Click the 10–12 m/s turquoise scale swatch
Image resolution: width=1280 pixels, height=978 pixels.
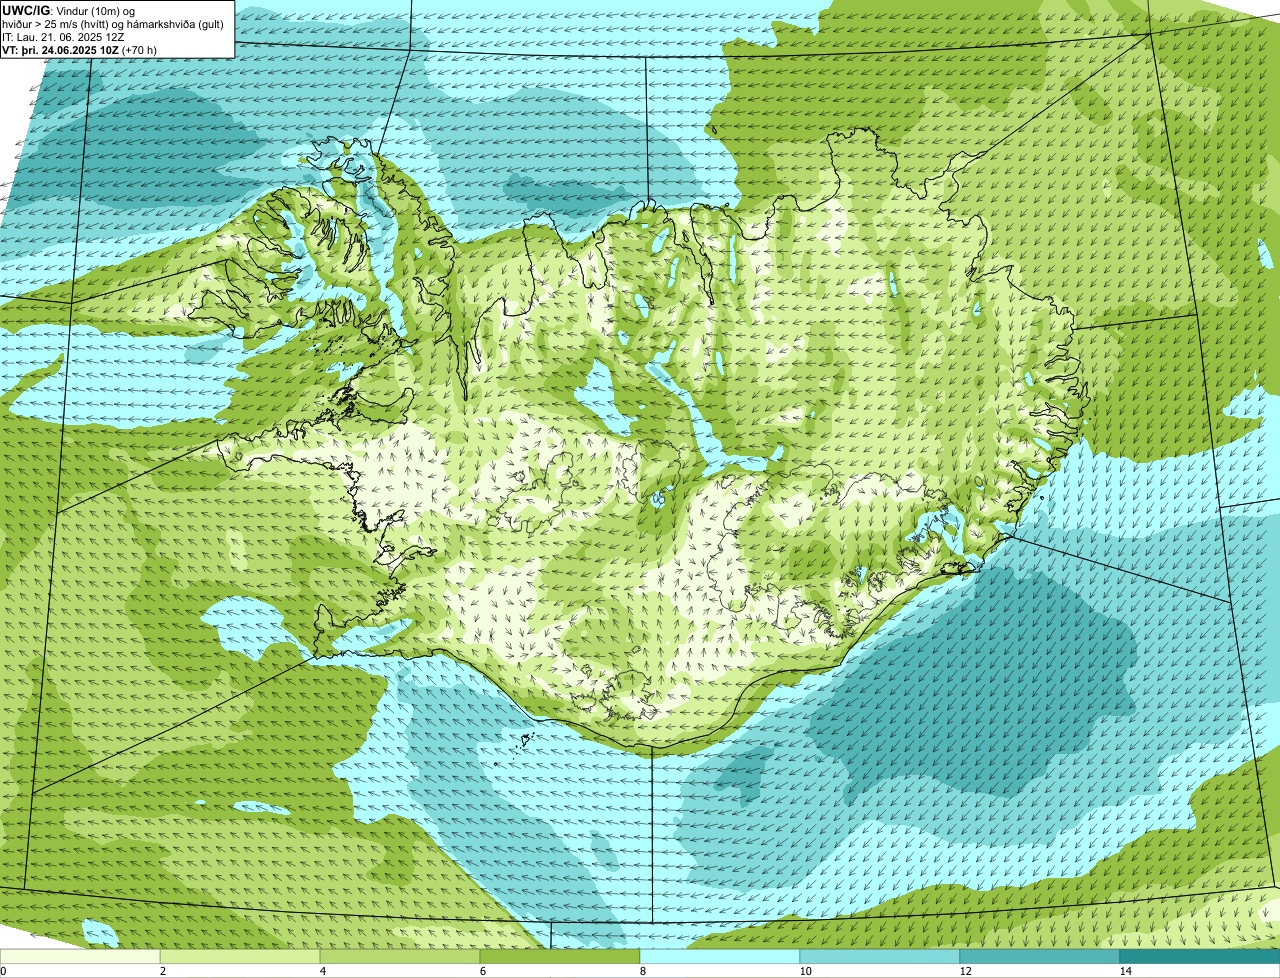(880, 956)
